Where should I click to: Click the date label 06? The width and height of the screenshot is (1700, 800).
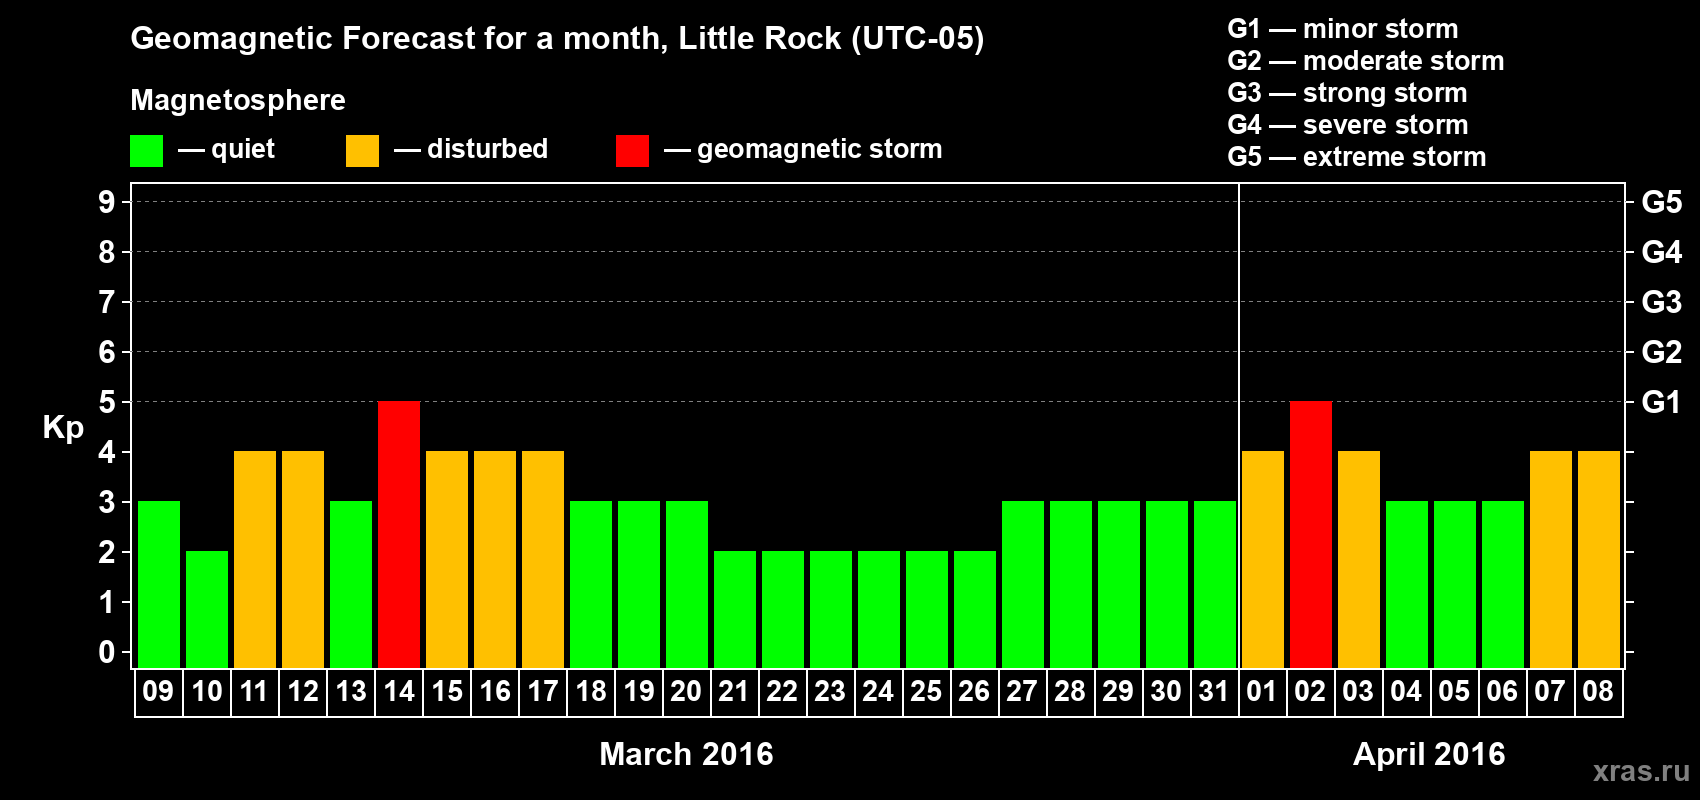point(1502,692)
